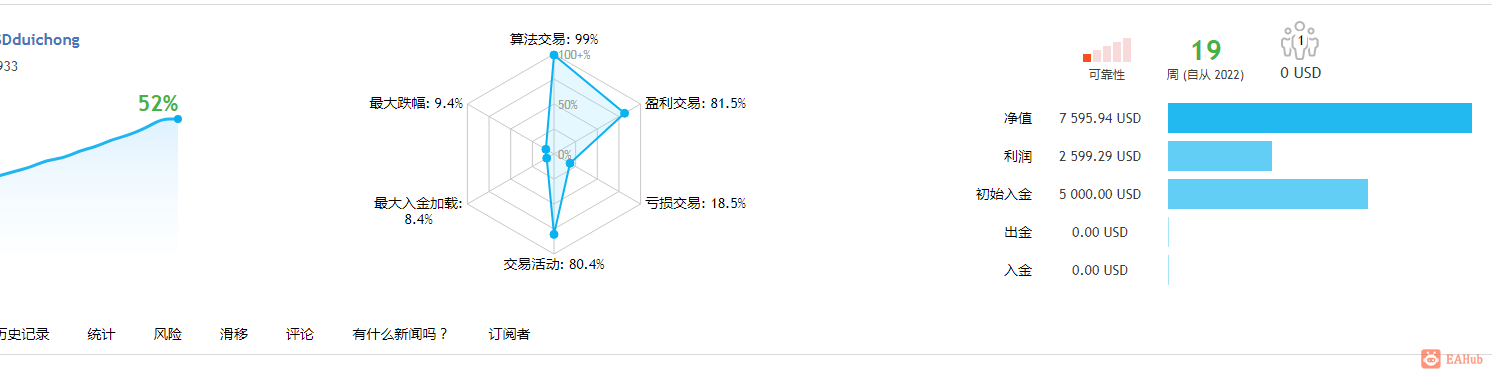The image size is (1492, 374).
Task: Click the EAHub logo watermark
Action: pos(1452,358)
